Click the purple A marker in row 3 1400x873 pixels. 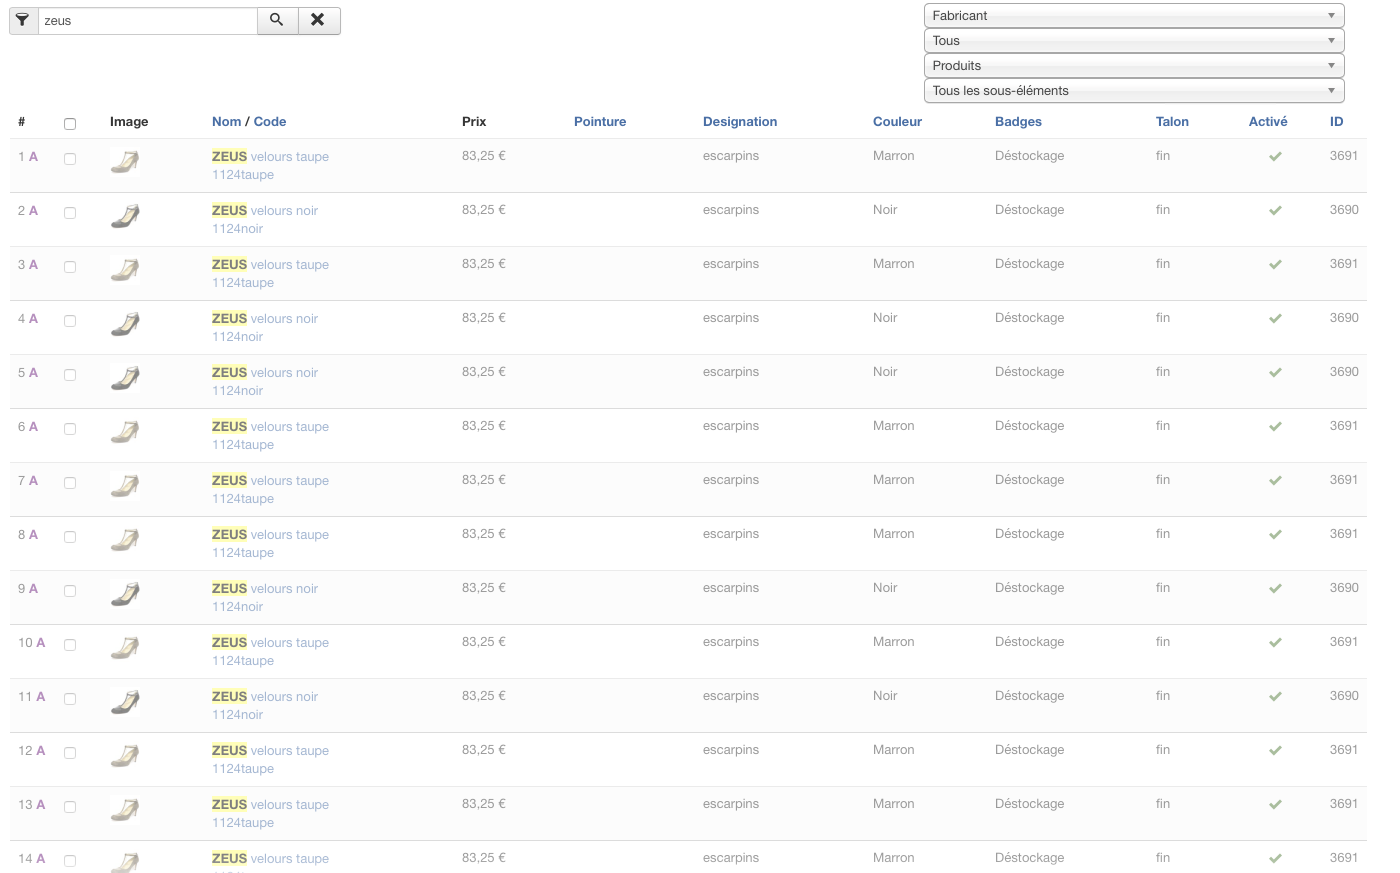click(x=33, y=265)
